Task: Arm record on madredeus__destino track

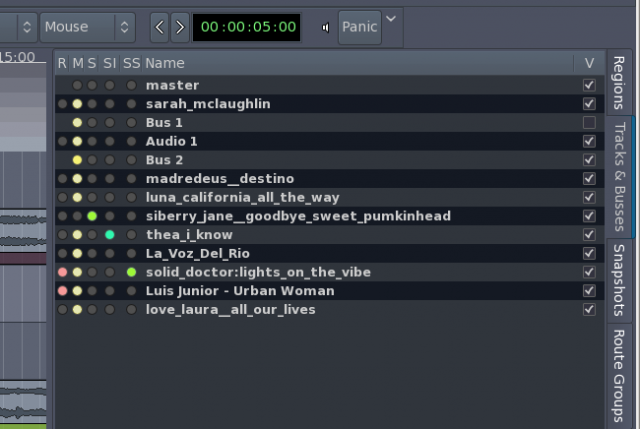Action: [x=63, y=179]
